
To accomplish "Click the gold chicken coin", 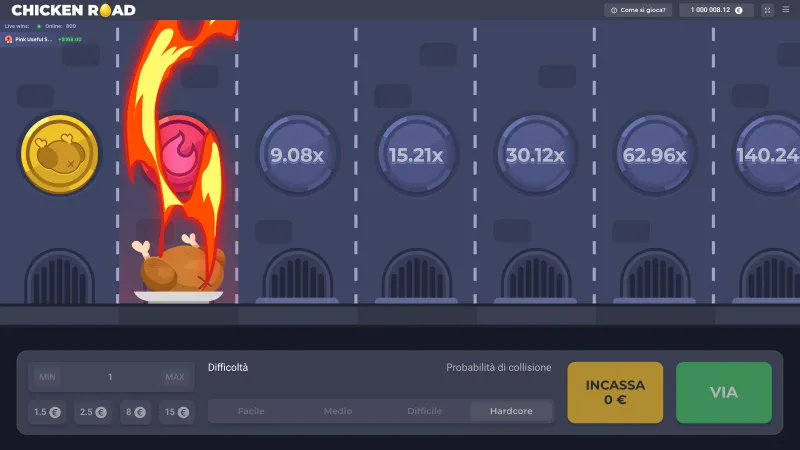I will [60, 154].
